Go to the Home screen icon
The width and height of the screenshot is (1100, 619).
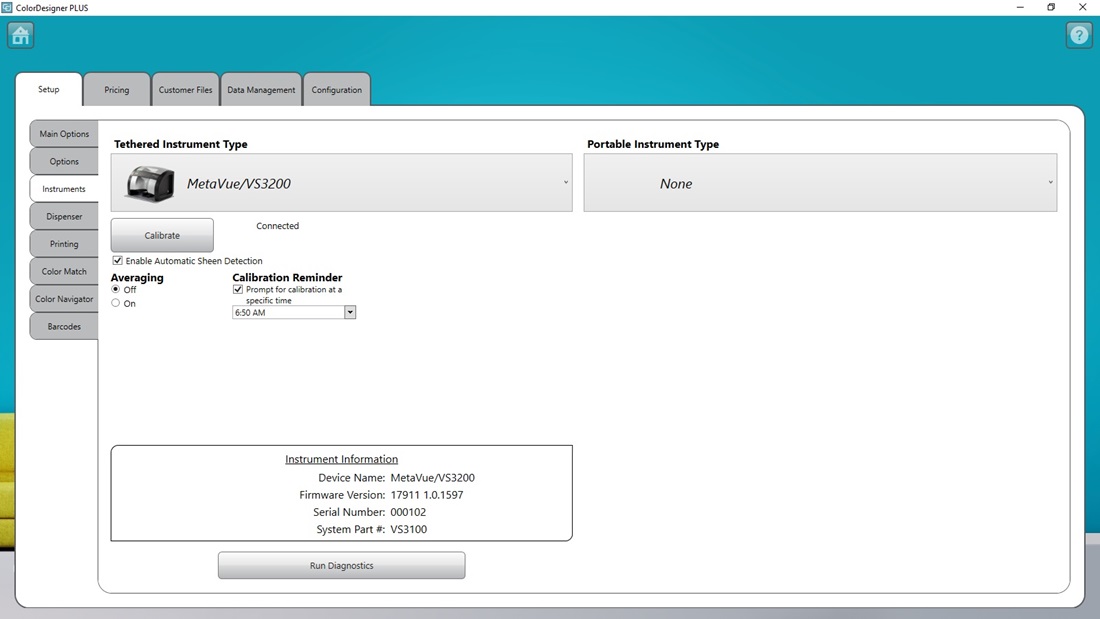(20, 35)
